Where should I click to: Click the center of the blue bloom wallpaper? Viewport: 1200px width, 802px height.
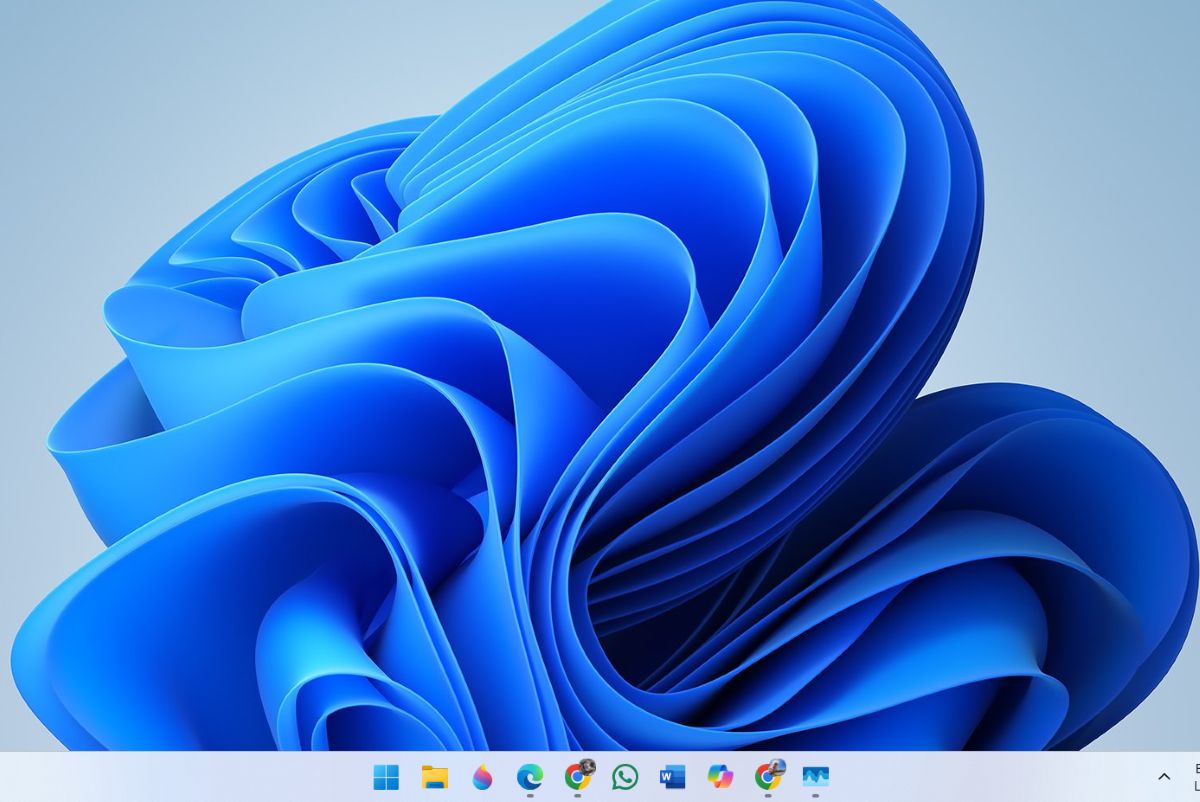point(600,400)
